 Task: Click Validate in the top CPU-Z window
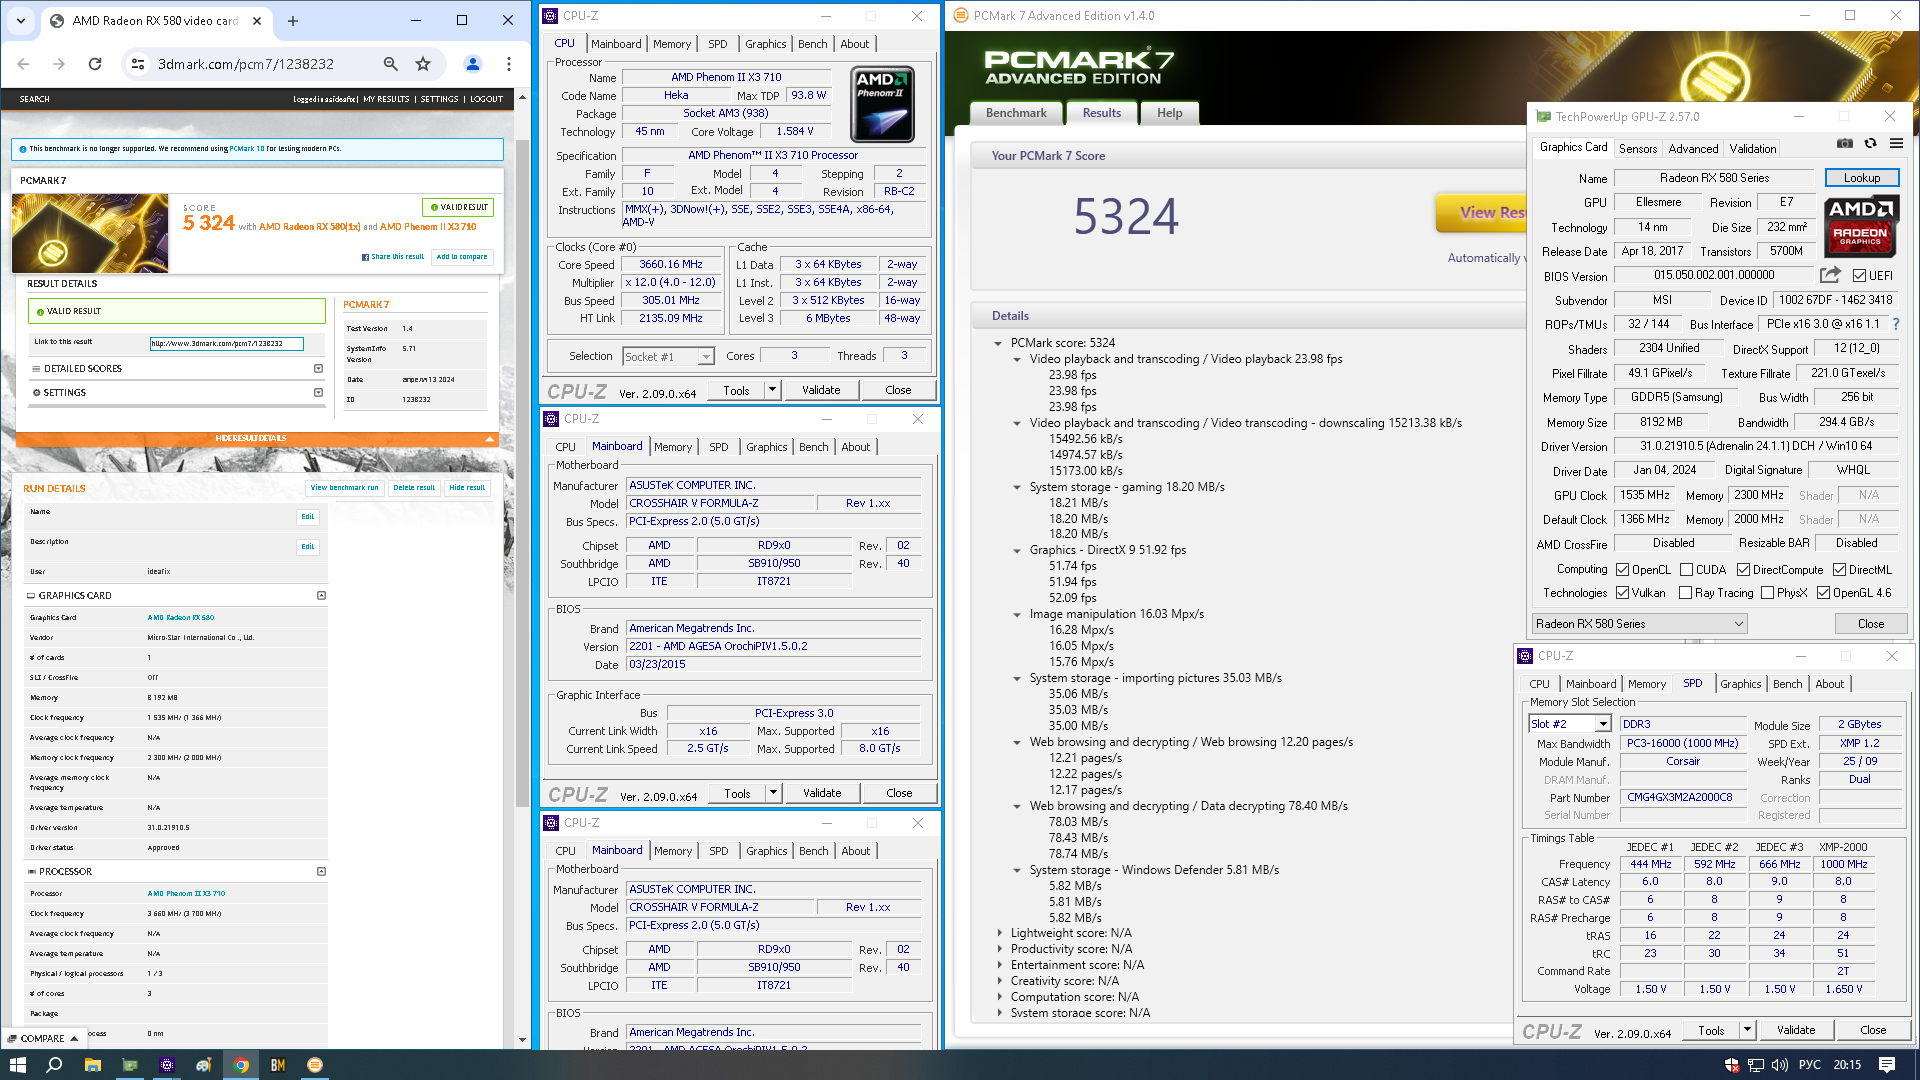point(821,390)
